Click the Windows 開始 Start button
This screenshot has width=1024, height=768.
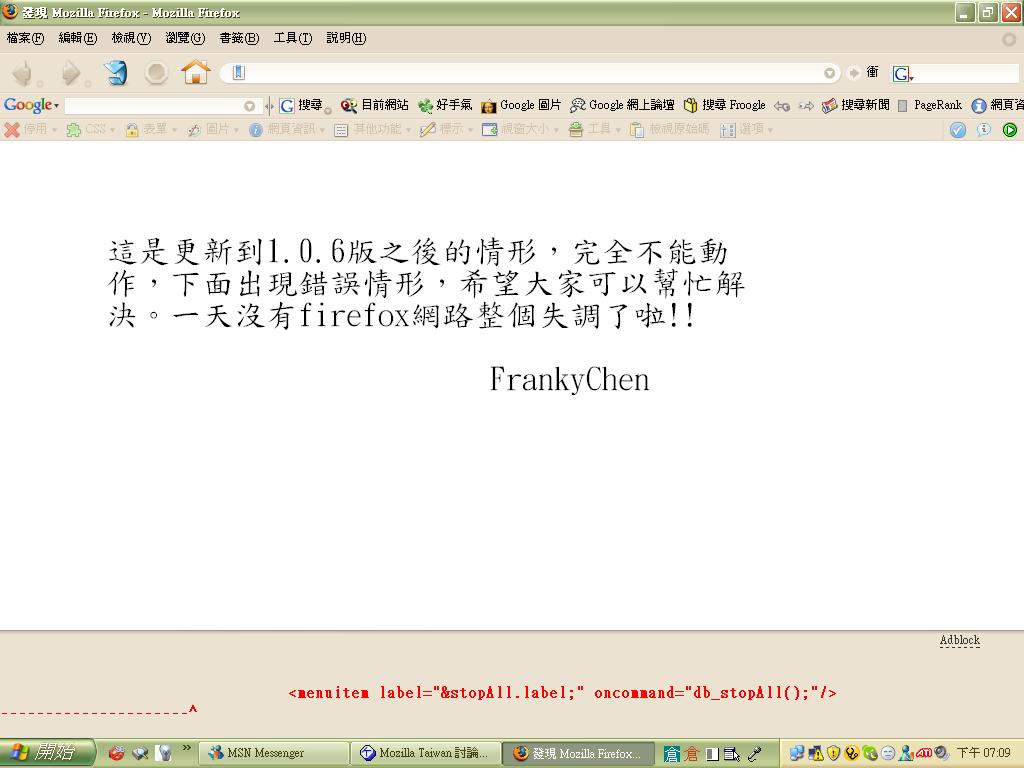47,752
